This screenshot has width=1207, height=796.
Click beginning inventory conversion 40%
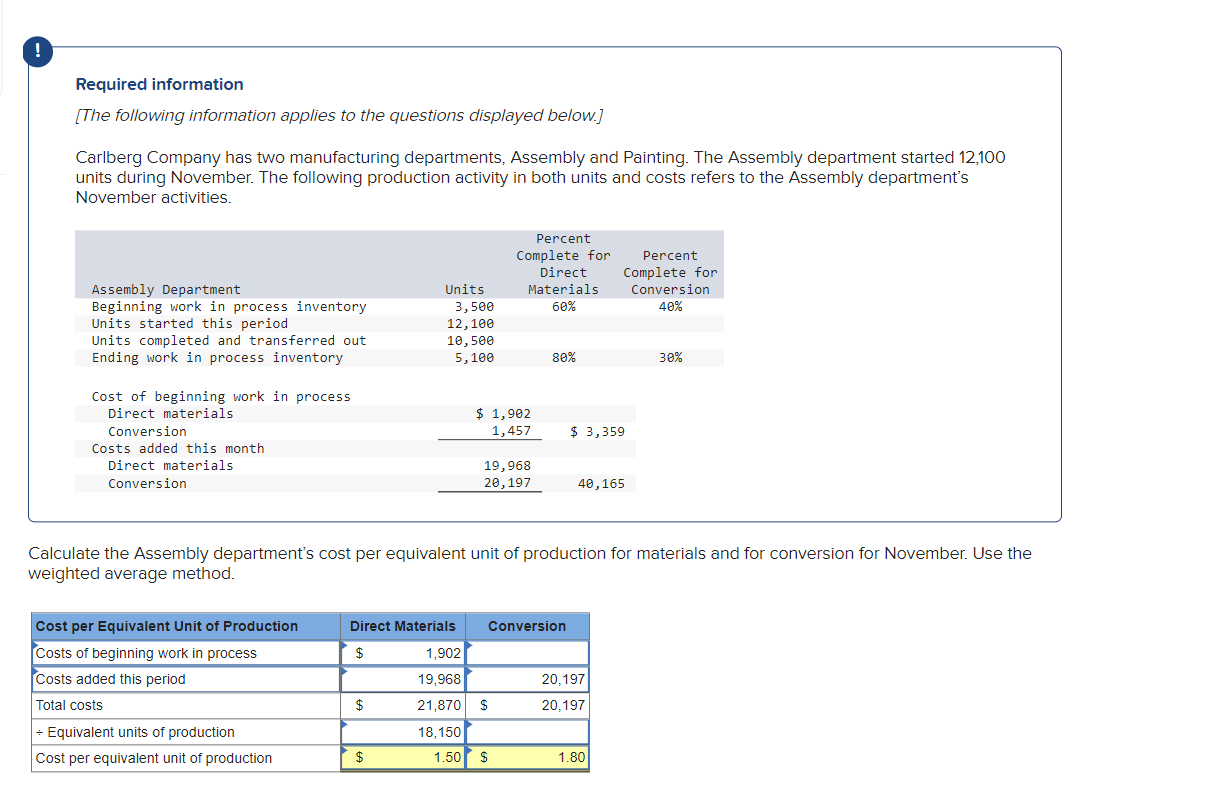671,306
